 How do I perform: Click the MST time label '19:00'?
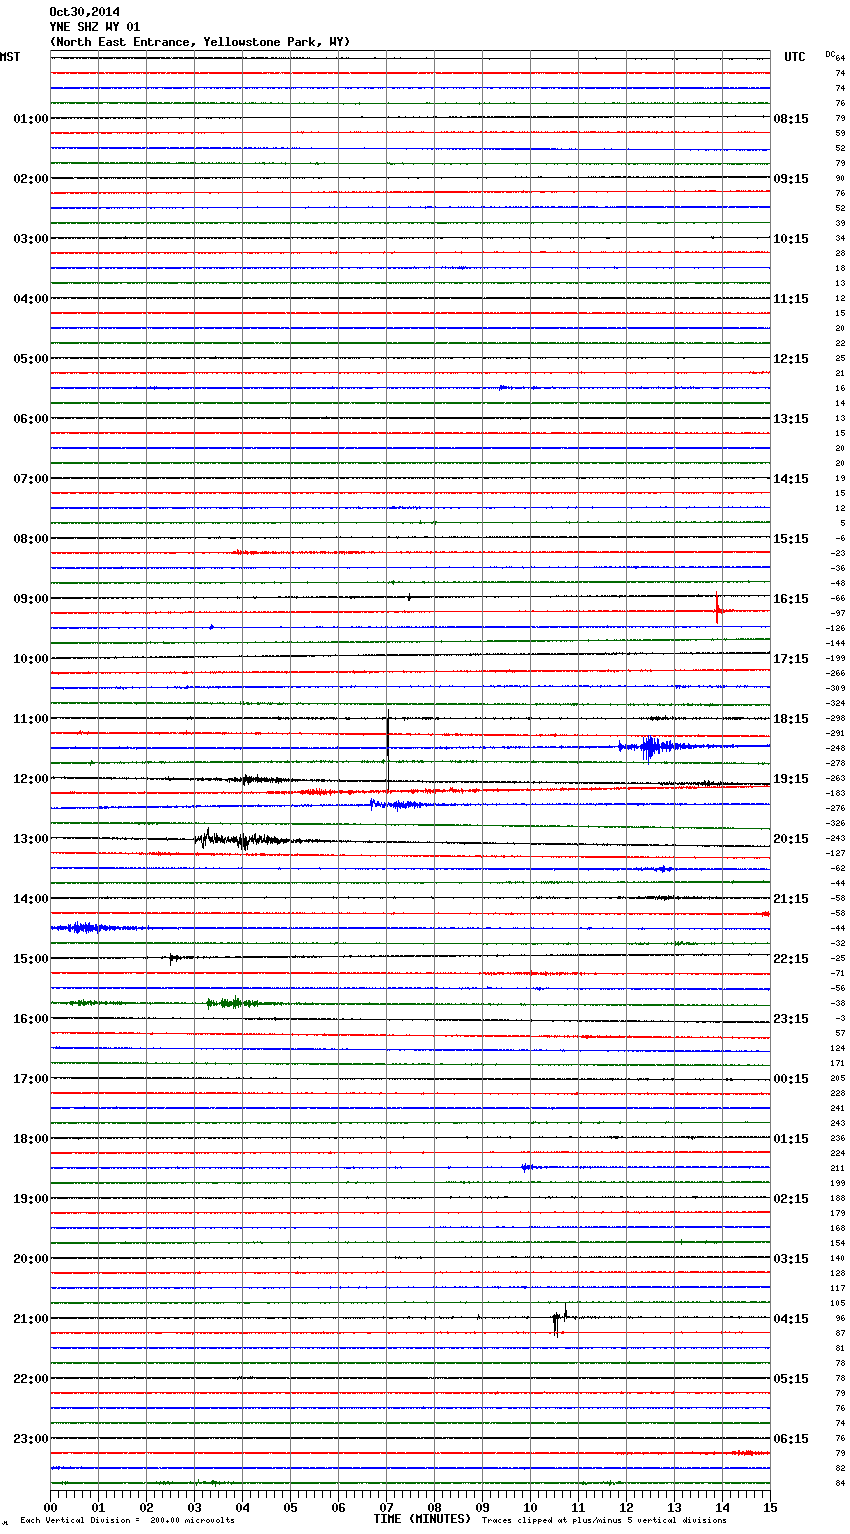point(31,1199)
